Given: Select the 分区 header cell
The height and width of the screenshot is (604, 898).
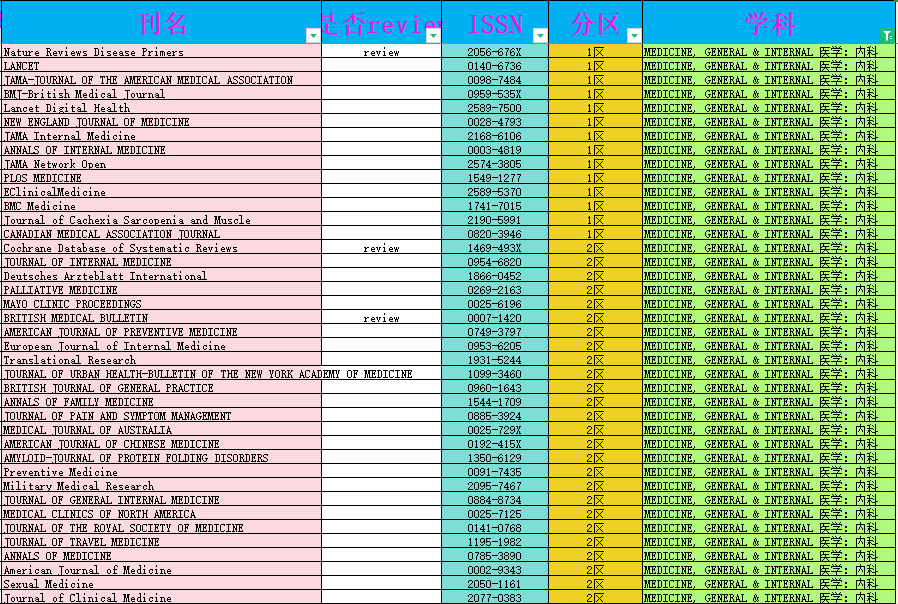Looking at the screenshot, I should point(596,22).
